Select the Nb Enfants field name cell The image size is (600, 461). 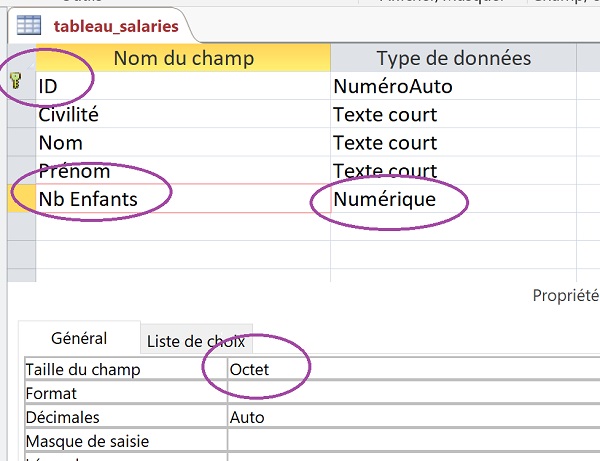point(183,199)
